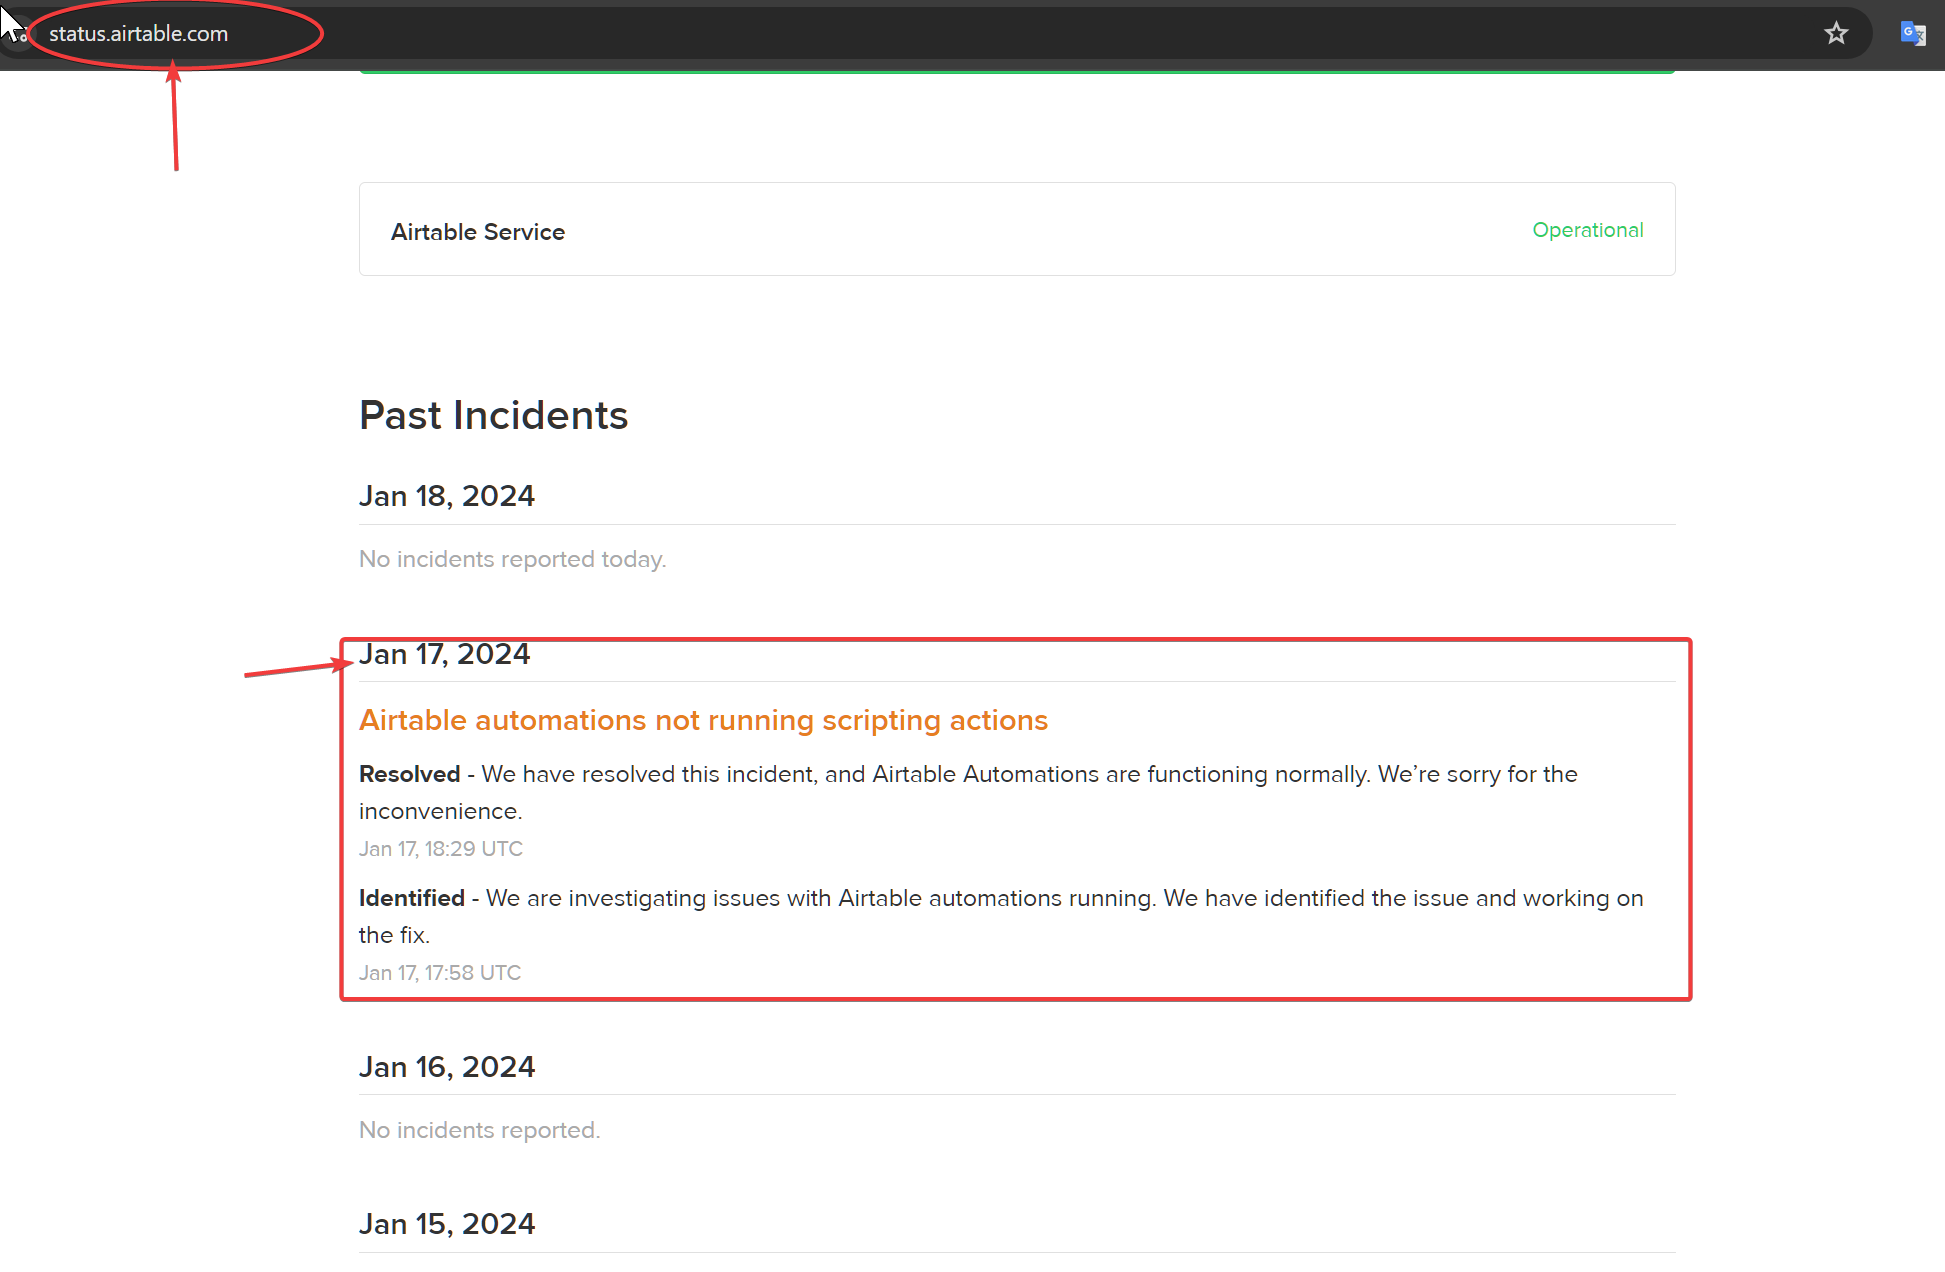Click the Jan 18, 2024 date heading
The image size is (1945, 1272).
pyautogui.click(x=447, y=496)
